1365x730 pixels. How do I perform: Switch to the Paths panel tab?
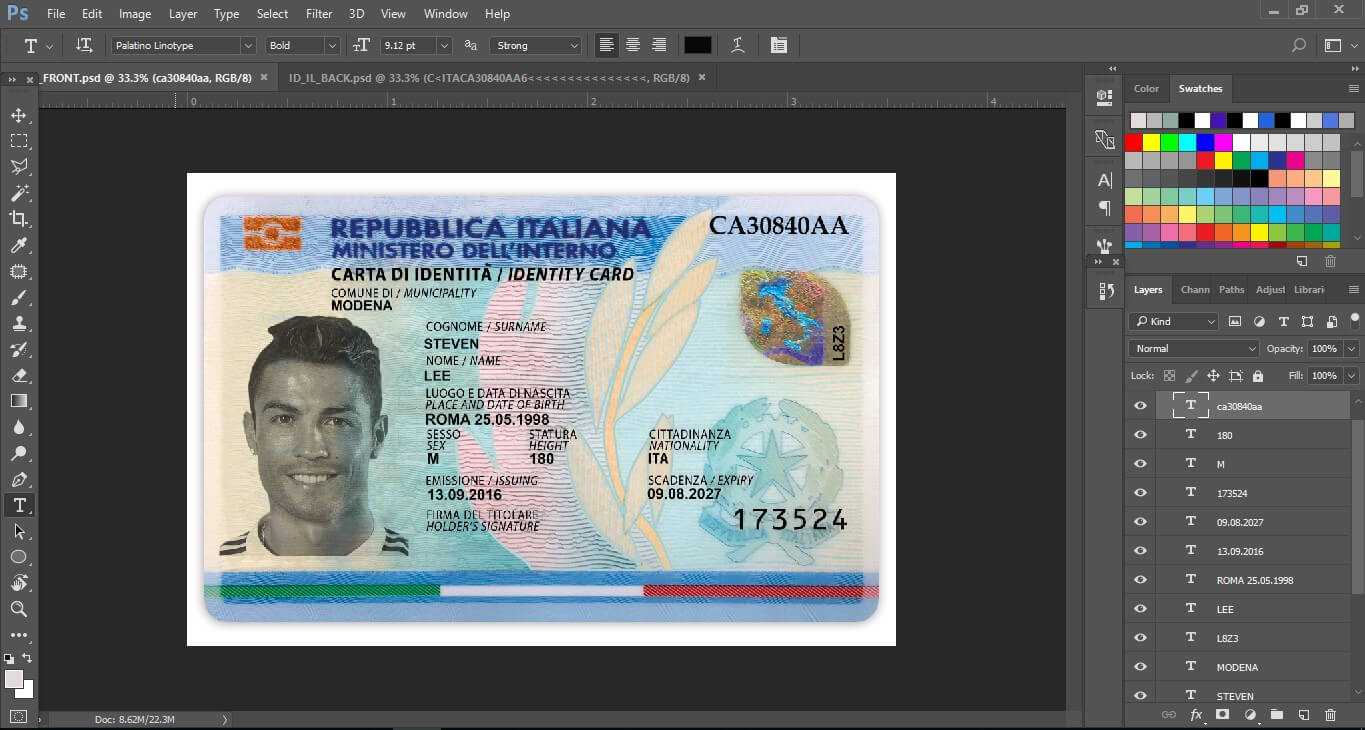coord(1232,289)
